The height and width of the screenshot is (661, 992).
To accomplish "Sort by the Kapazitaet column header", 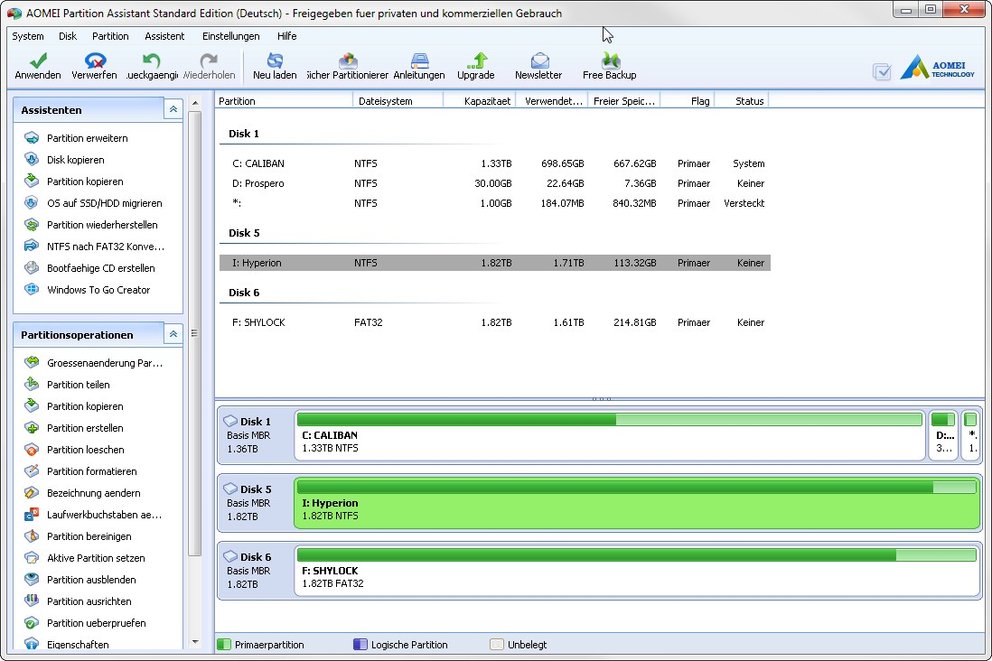I will coord(480,101).
